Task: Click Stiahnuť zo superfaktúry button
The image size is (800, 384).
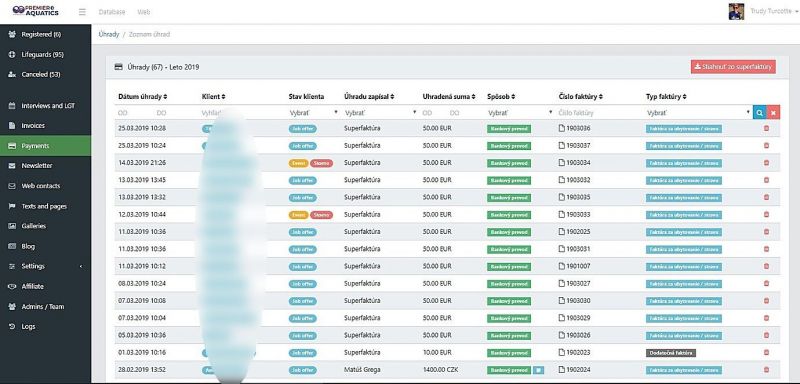Action: point(733,67)
